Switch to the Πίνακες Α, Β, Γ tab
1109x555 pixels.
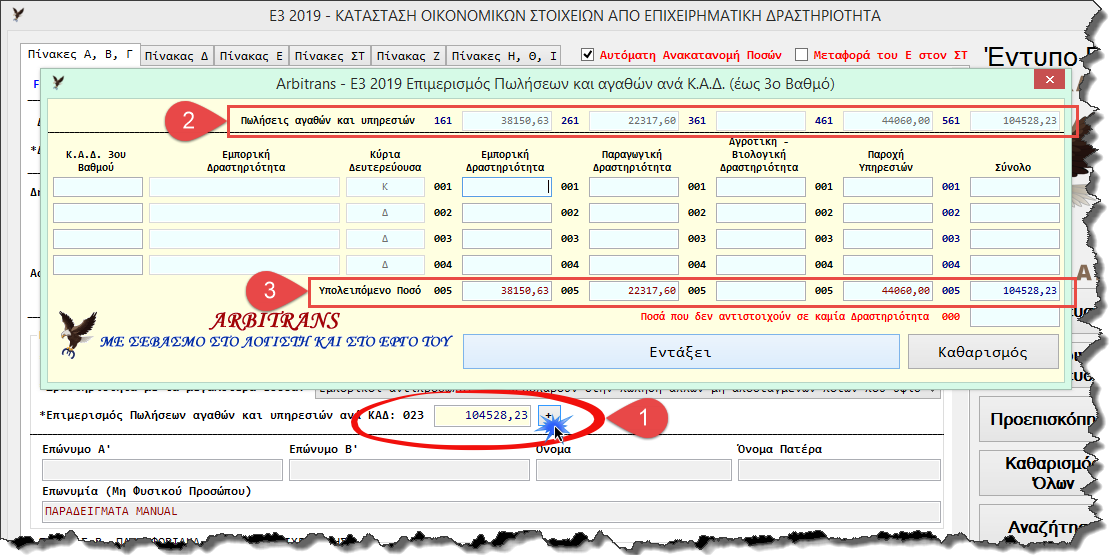click(x=79, y=54)
